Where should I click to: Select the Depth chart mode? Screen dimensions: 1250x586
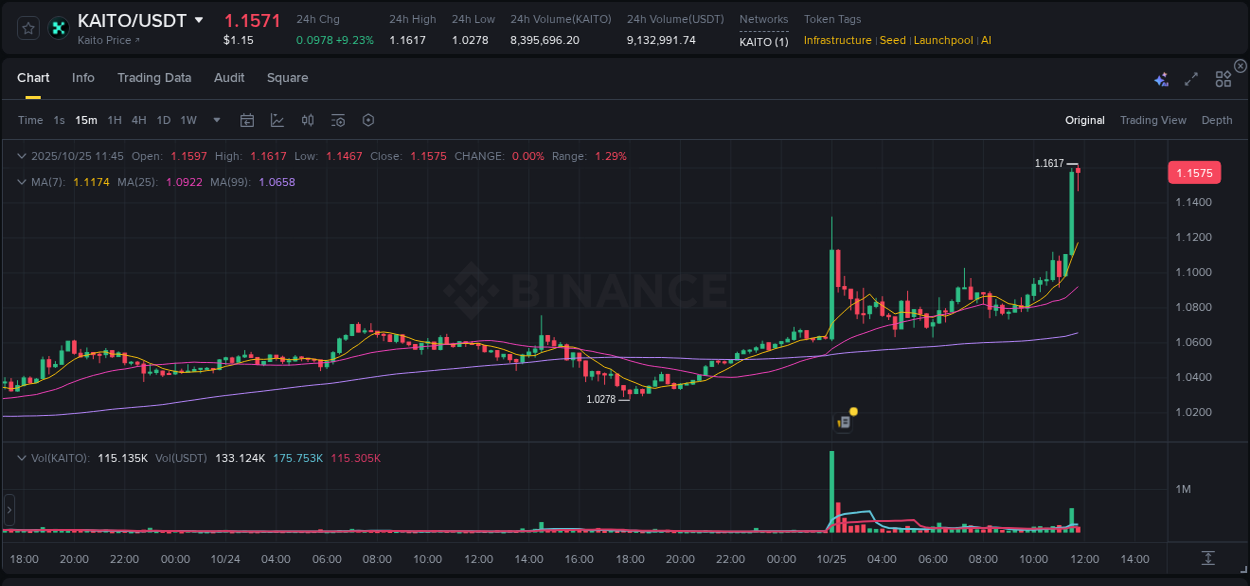coord(1217,120)
